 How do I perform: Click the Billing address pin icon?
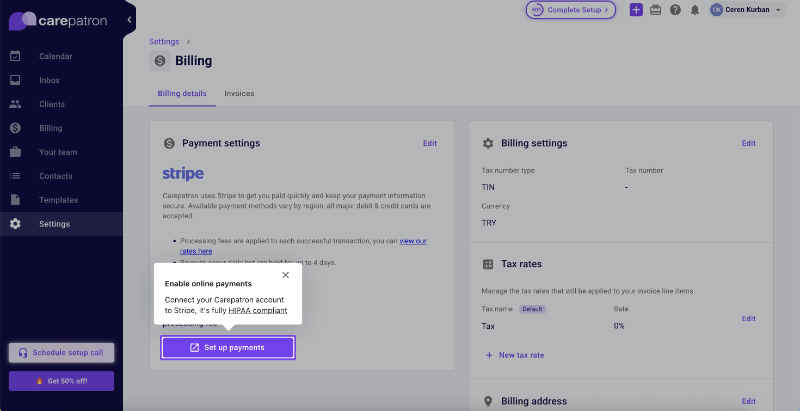[488, 401]
